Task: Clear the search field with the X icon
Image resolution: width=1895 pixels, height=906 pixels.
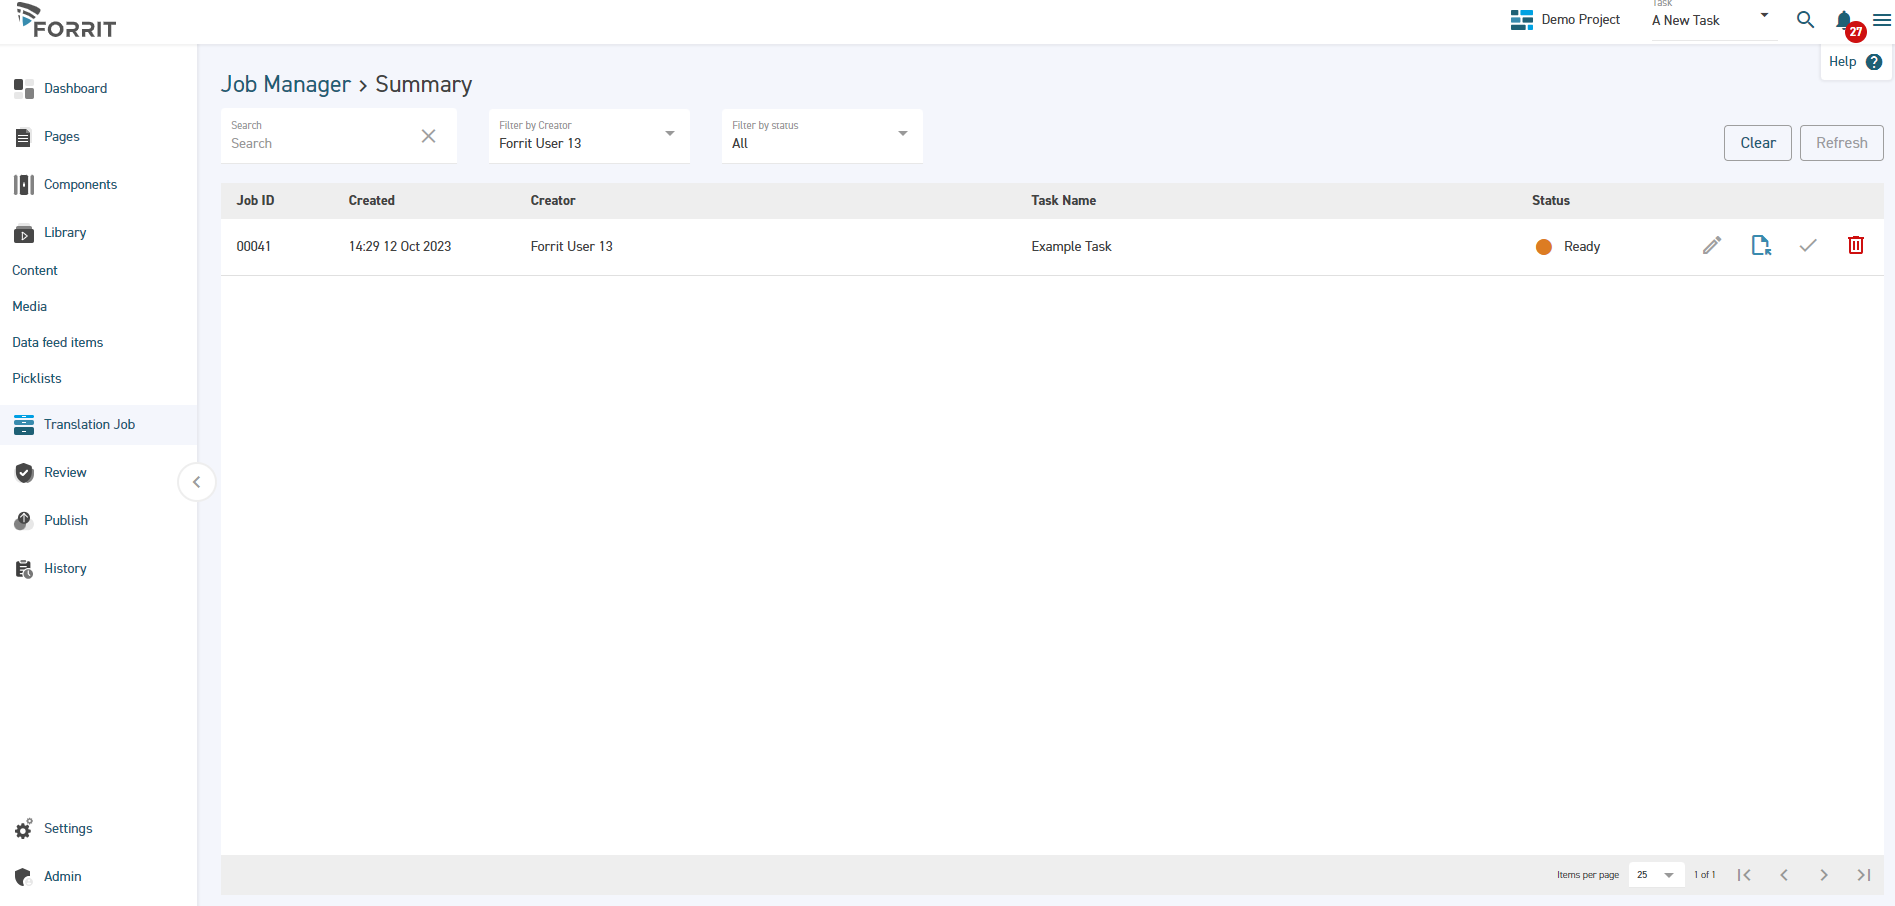Action: (428, 136)
